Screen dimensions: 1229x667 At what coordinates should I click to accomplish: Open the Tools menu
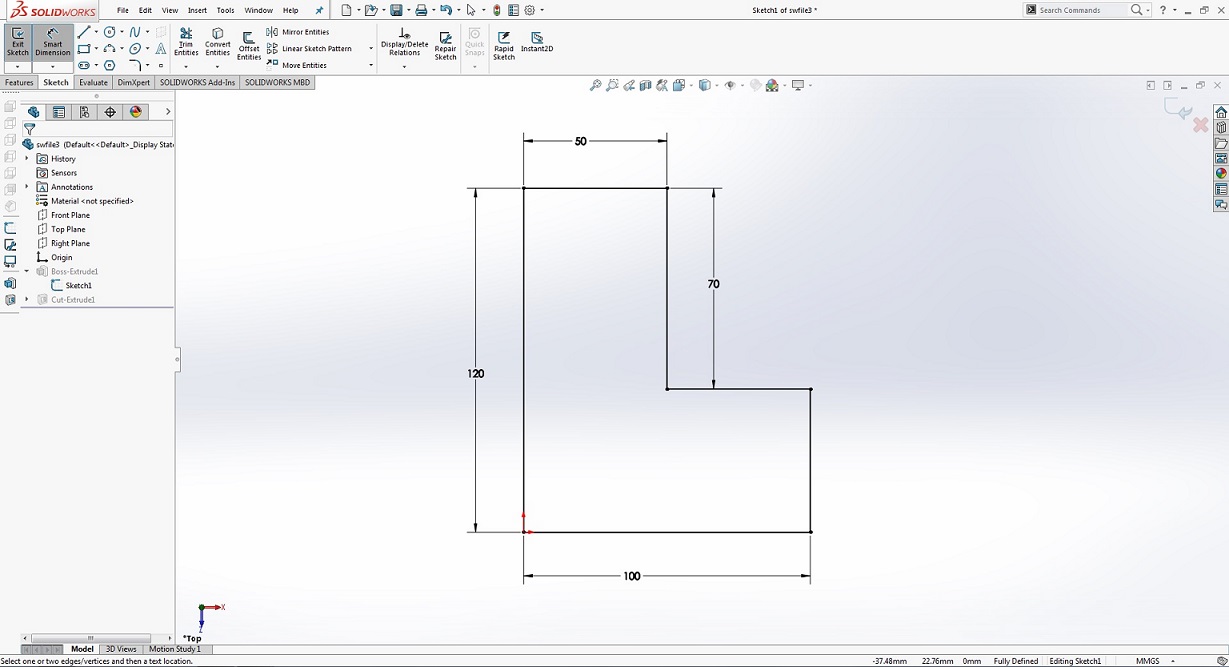click(x=225, y=10)
